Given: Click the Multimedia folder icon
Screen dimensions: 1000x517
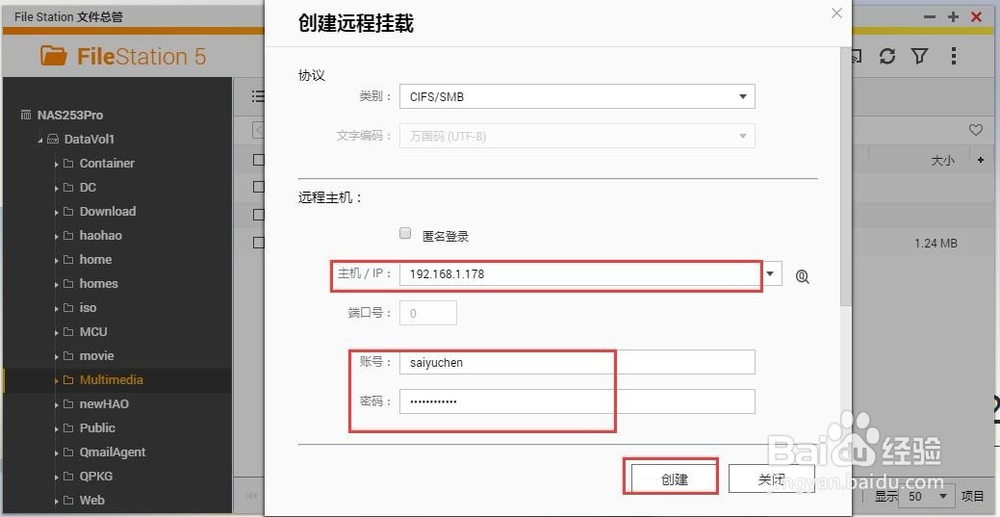Looking at the screenshot, I should point(68,381).
